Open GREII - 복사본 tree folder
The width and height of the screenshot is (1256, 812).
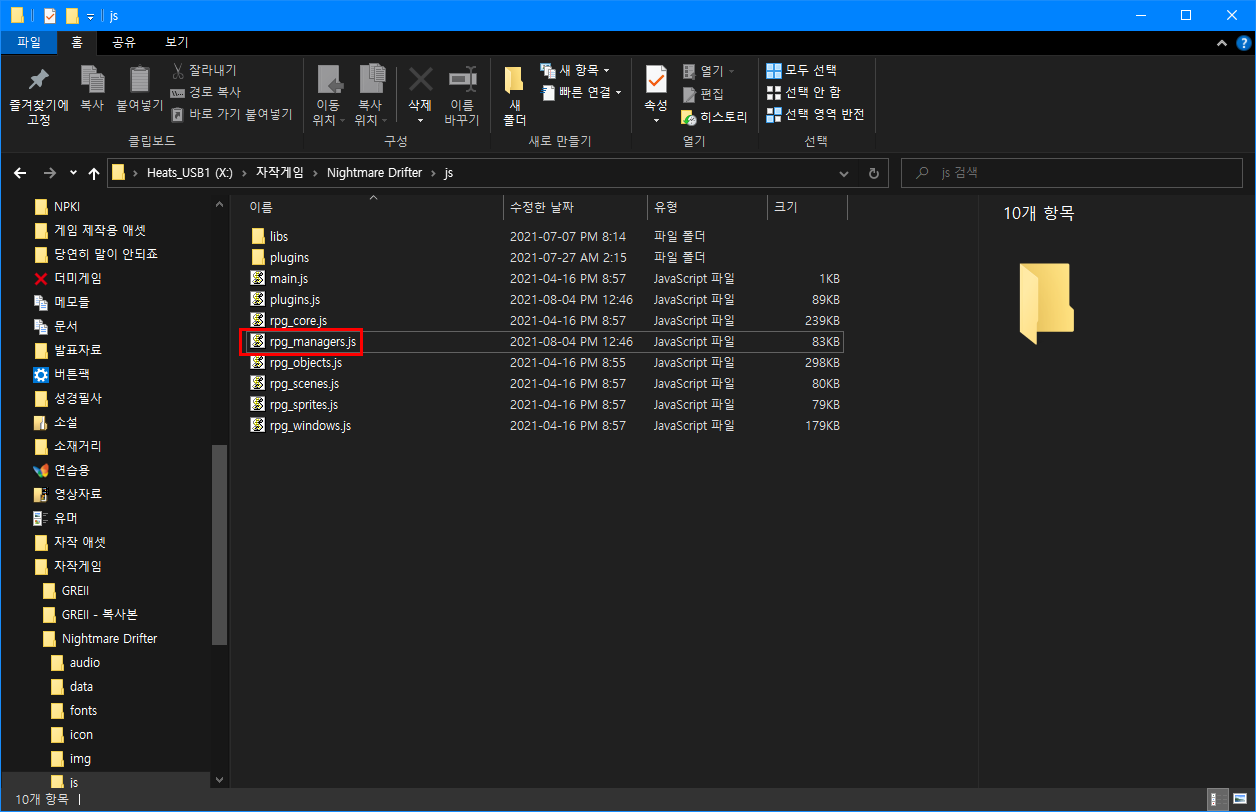98,614
